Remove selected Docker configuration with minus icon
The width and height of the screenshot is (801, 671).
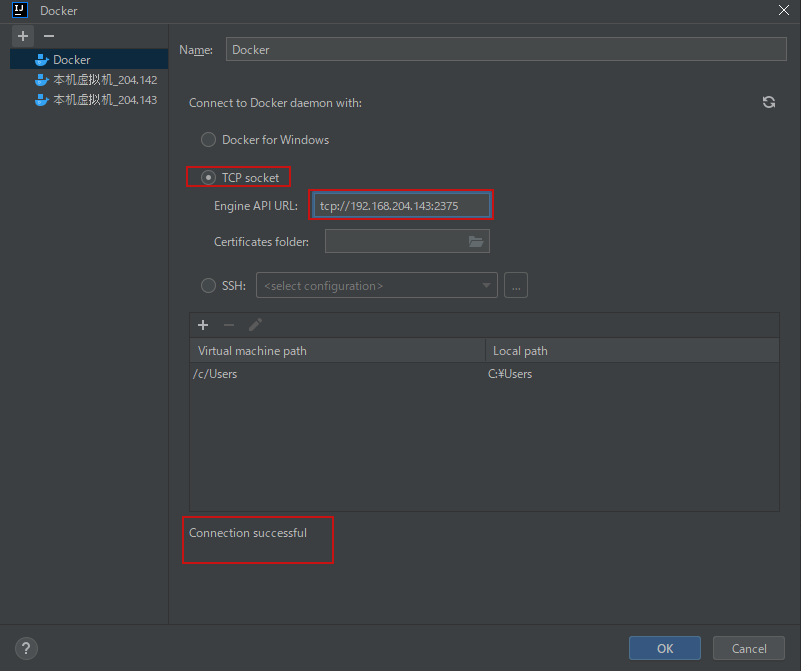[49, 36]
